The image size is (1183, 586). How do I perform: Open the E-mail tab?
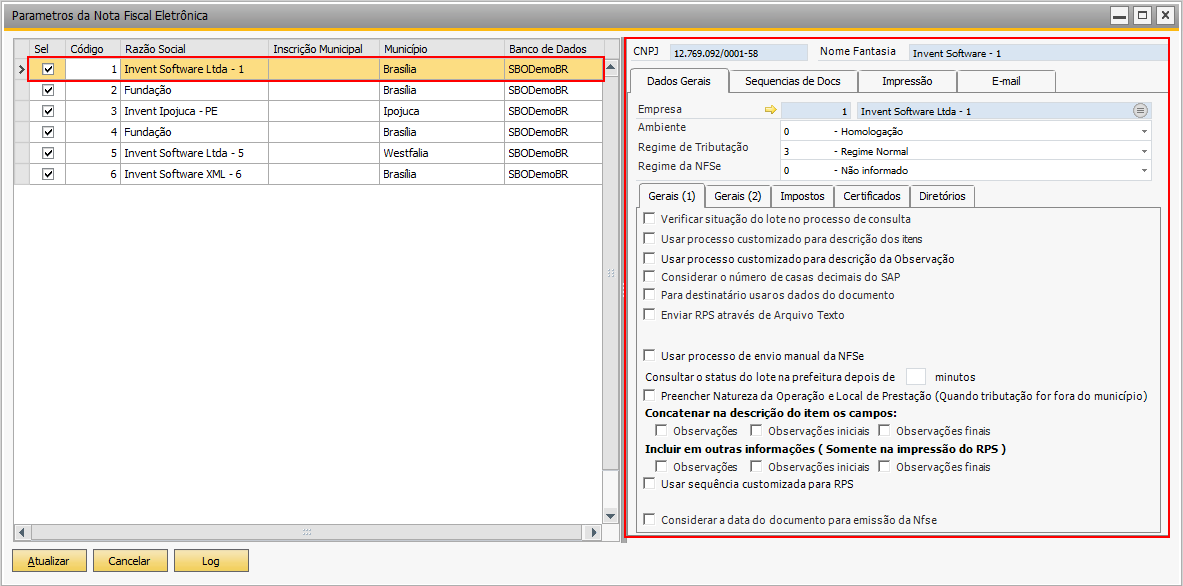pyautogui.click(x=1006, y=81)
